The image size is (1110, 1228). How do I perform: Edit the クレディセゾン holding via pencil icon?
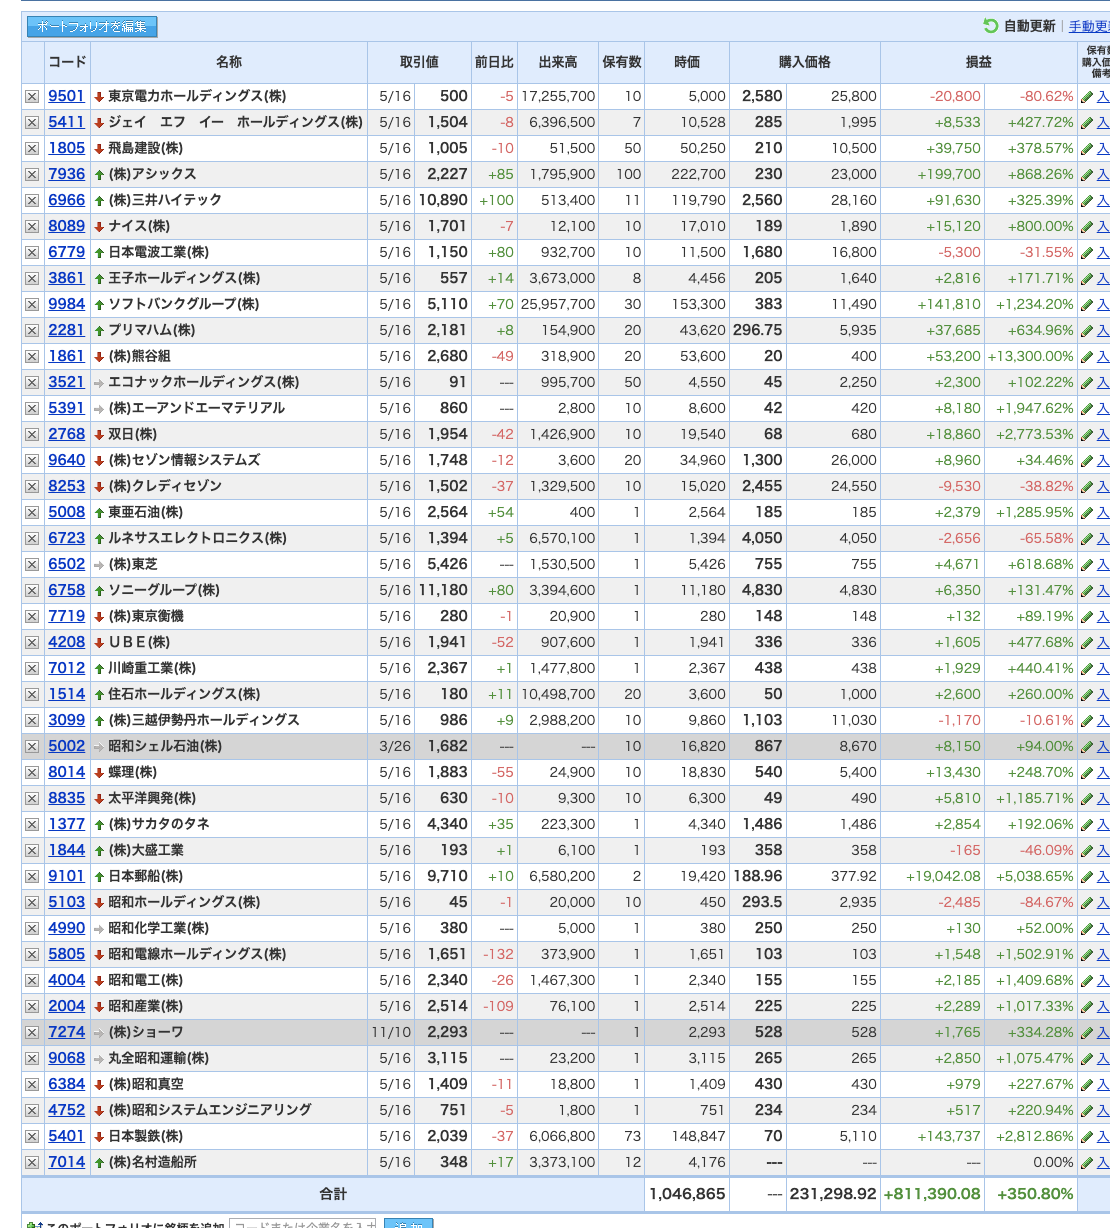[1087, 486]
